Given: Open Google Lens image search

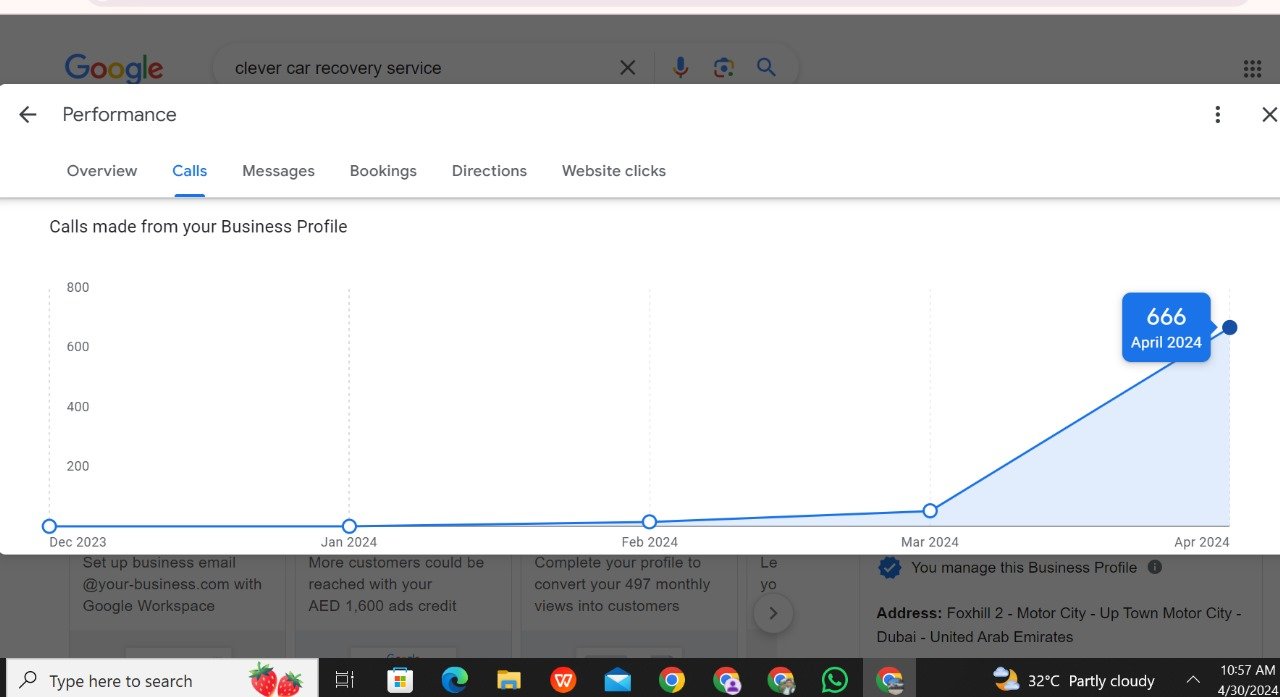Looking at the screenshot, I should pos(723,68).
